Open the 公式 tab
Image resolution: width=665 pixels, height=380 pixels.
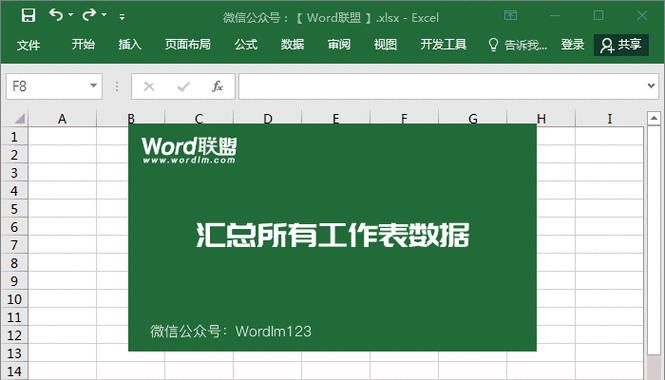click(246, 44)
